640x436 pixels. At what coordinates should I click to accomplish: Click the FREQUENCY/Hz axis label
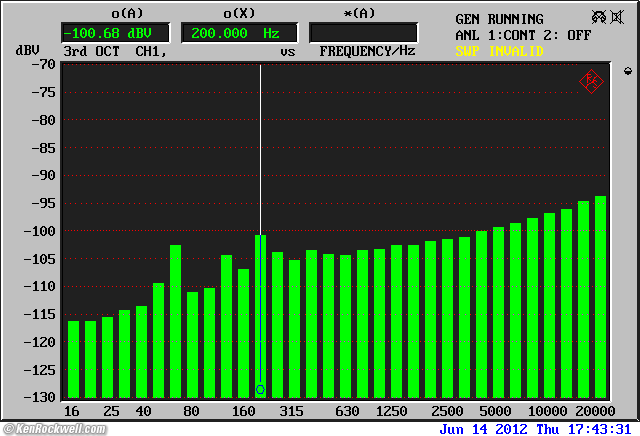click(367, 51)
